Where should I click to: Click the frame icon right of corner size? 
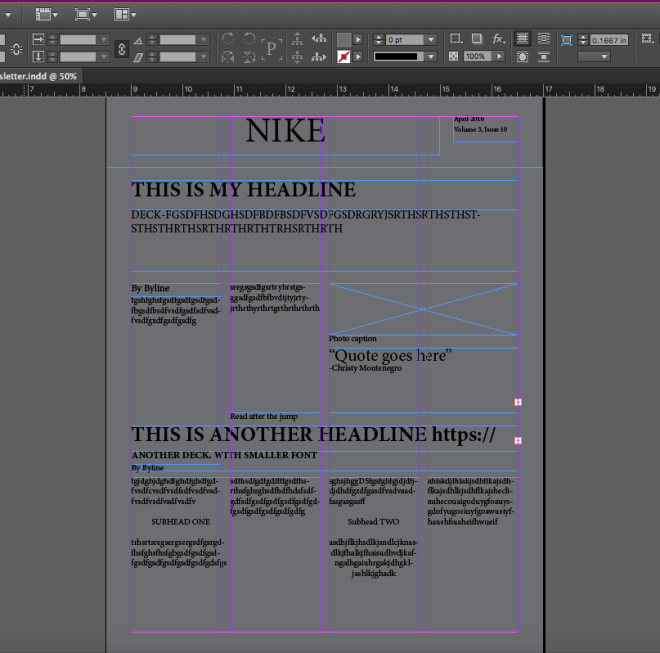click(647, 39)
